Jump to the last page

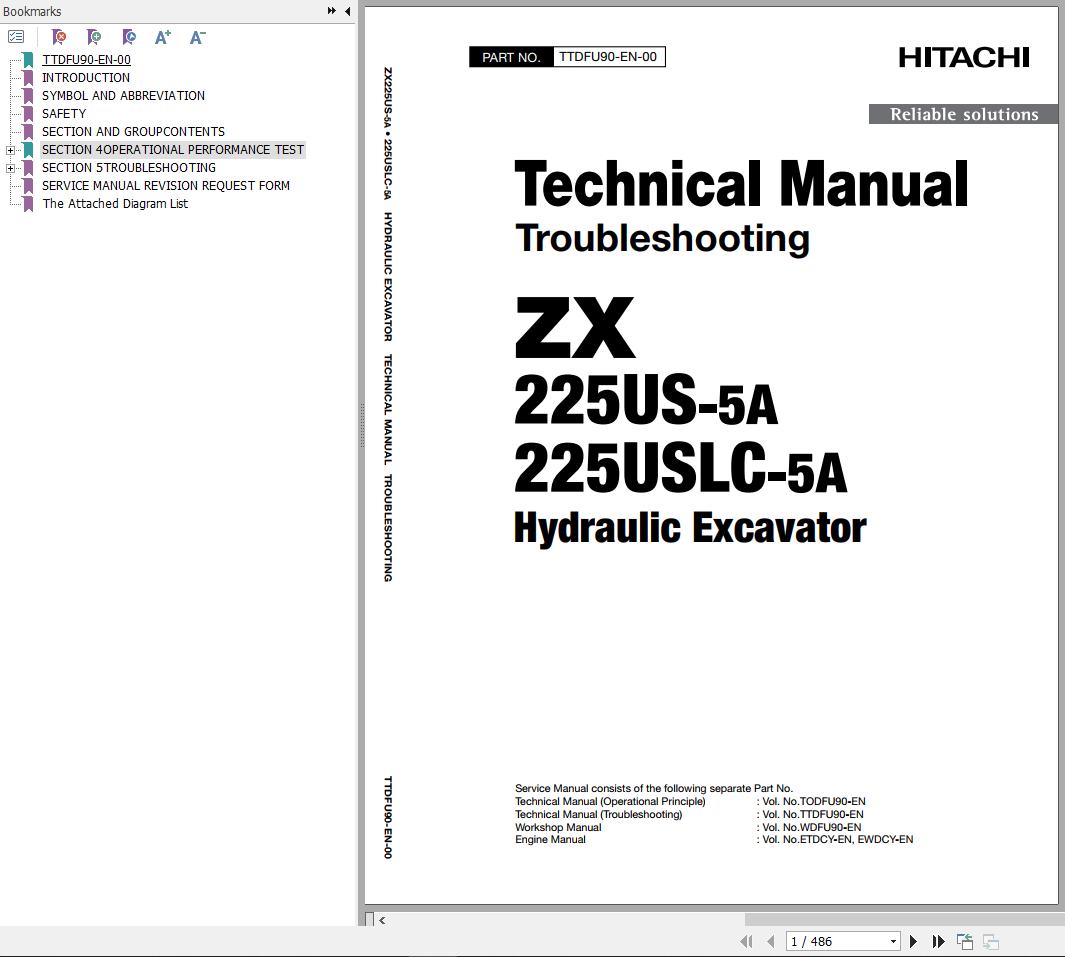point(939,941)
